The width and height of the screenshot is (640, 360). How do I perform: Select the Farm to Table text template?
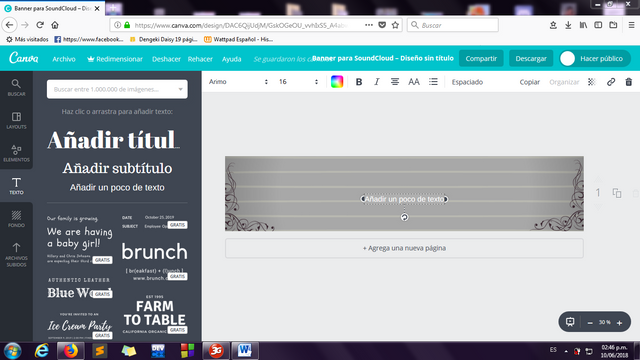(154, 313)
